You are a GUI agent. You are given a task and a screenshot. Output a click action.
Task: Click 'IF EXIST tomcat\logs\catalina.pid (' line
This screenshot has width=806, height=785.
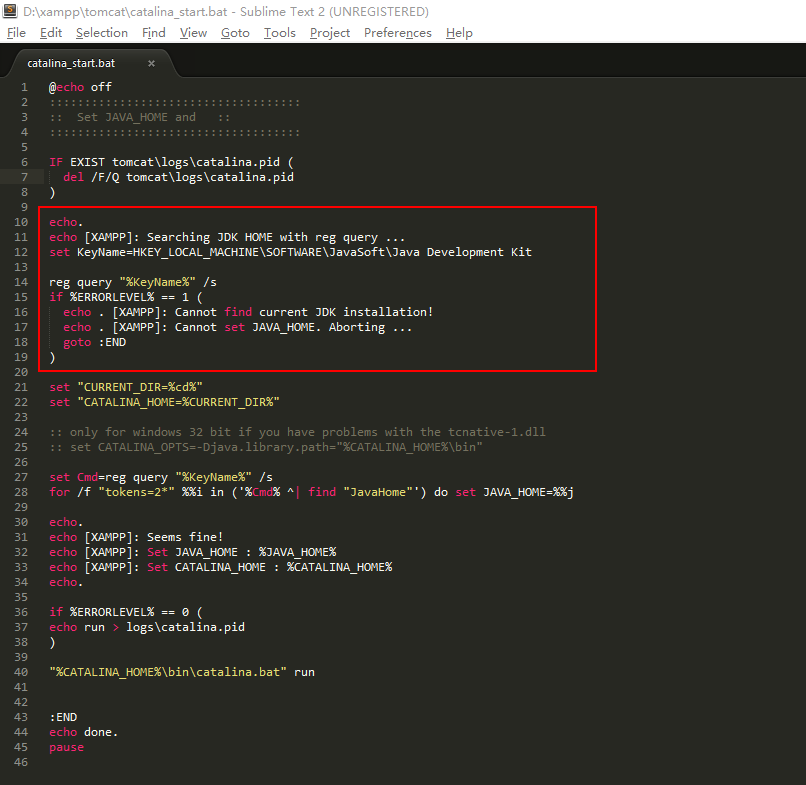171,162
